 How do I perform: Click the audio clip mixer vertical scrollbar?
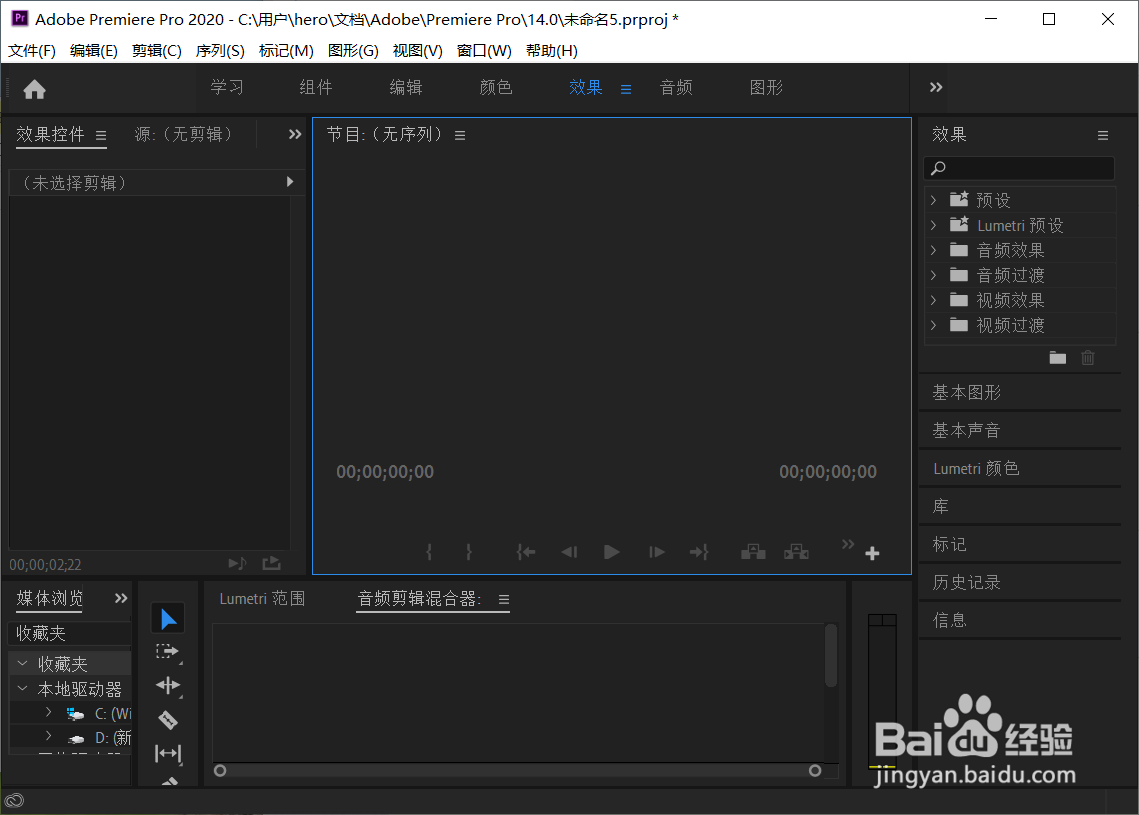(x=831, y=655)
